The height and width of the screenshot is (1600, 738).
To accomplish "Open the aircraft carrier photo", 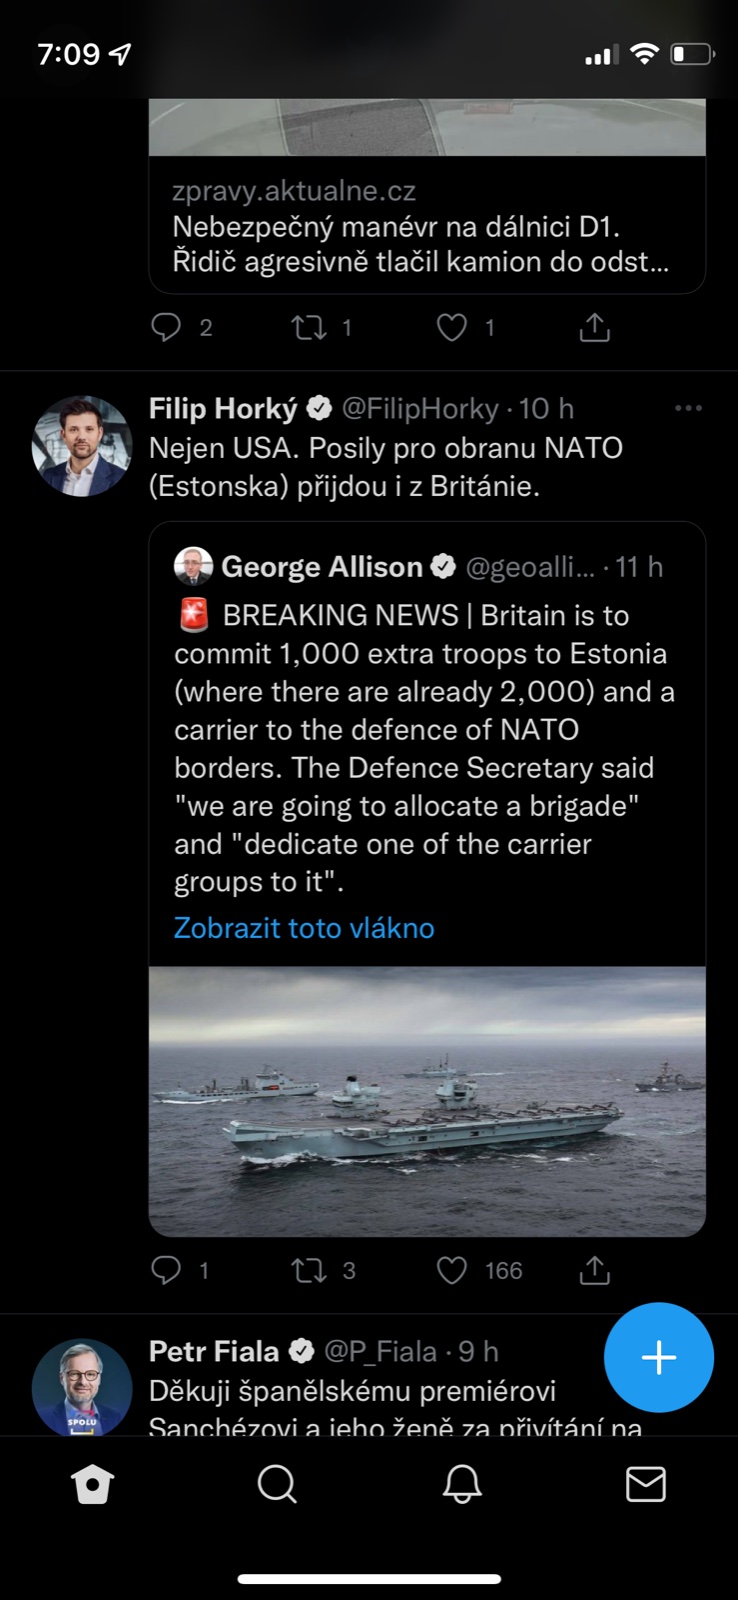I will point(427,1100).
